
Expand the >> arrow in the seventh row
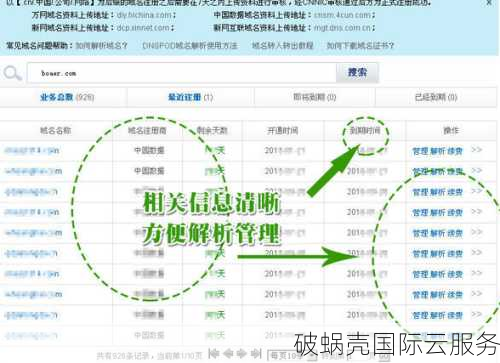(477, 273)
